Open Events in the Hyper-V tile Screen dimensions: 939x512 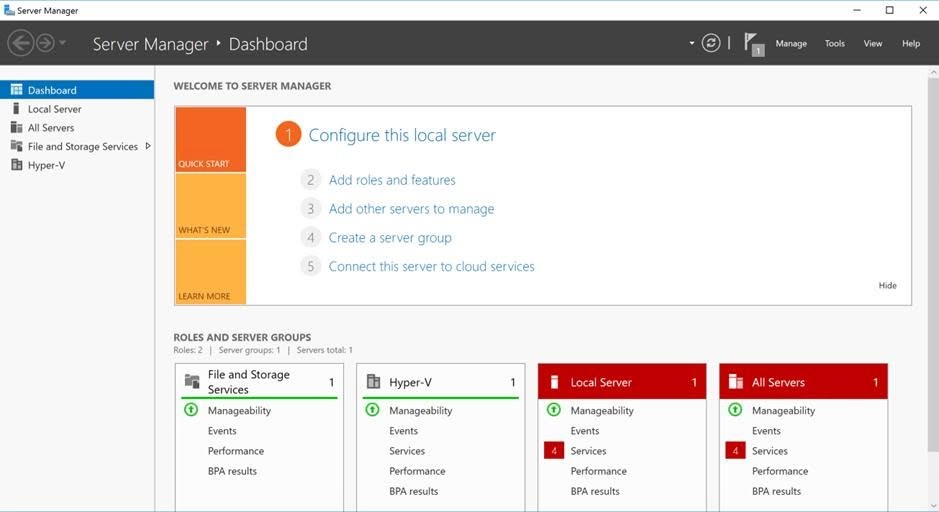(x=404, y=431)
